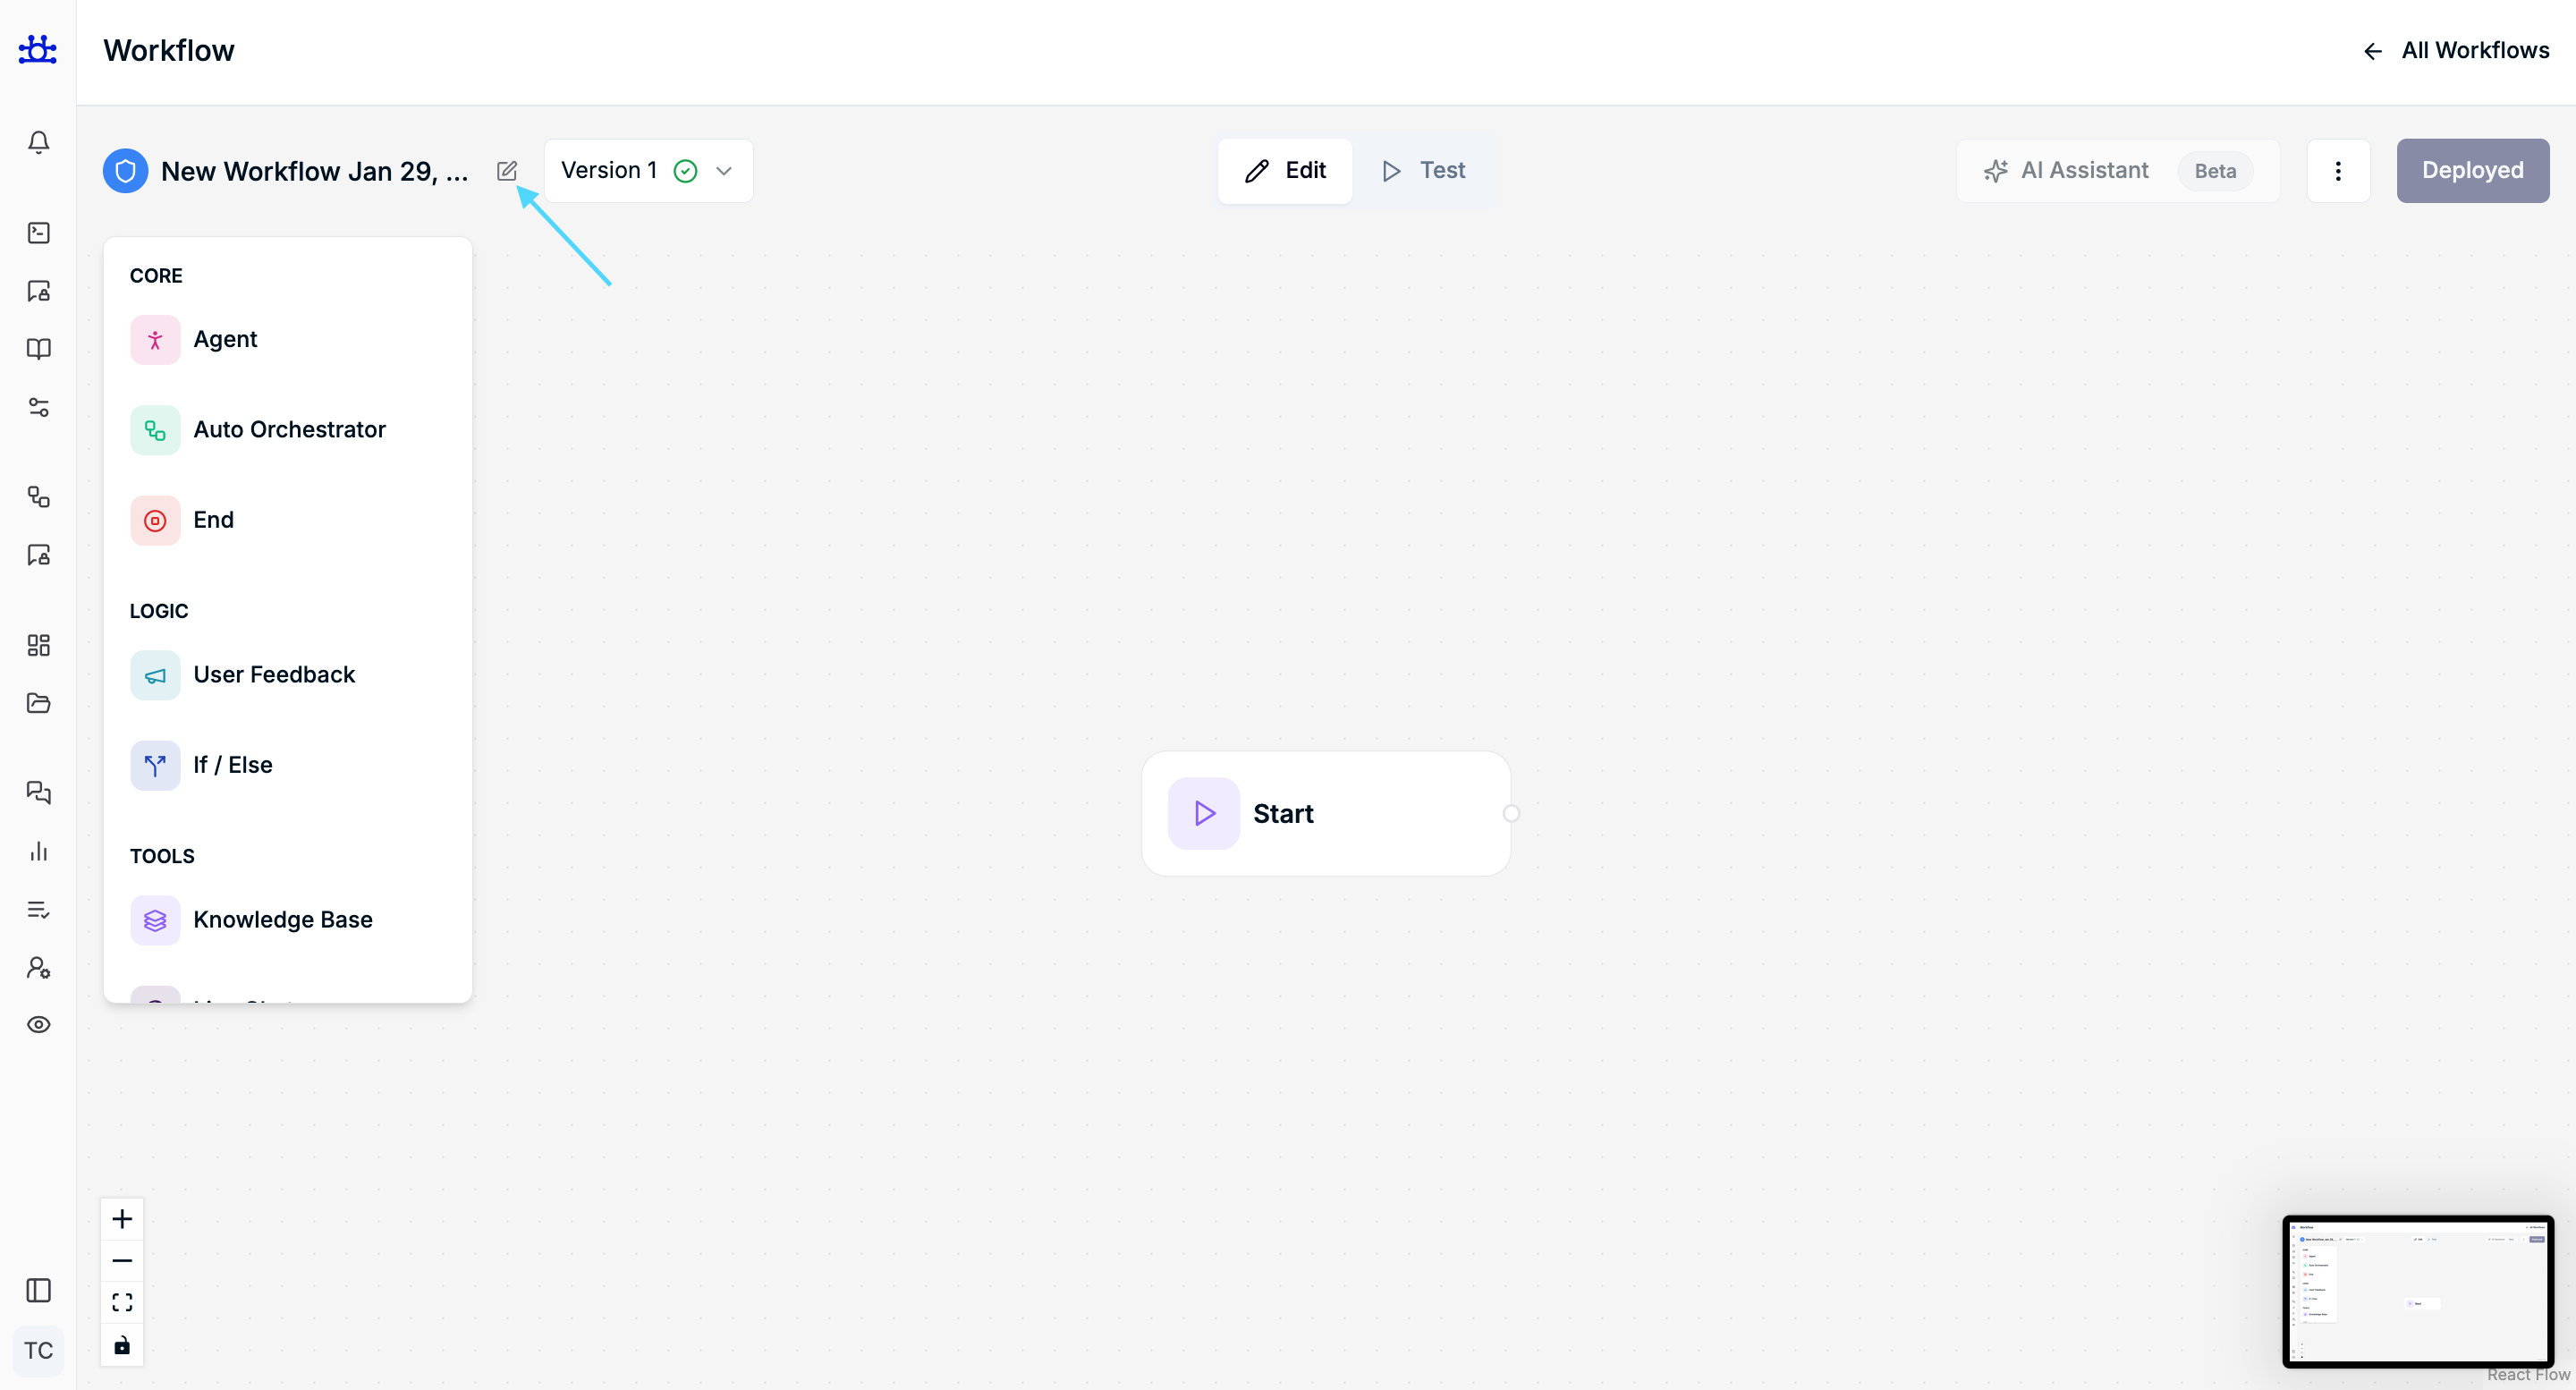Viewport: 2576px width, 1390px height.
Task: Toggle the sidebar panel collapse icon
Action: point(38,1290)
